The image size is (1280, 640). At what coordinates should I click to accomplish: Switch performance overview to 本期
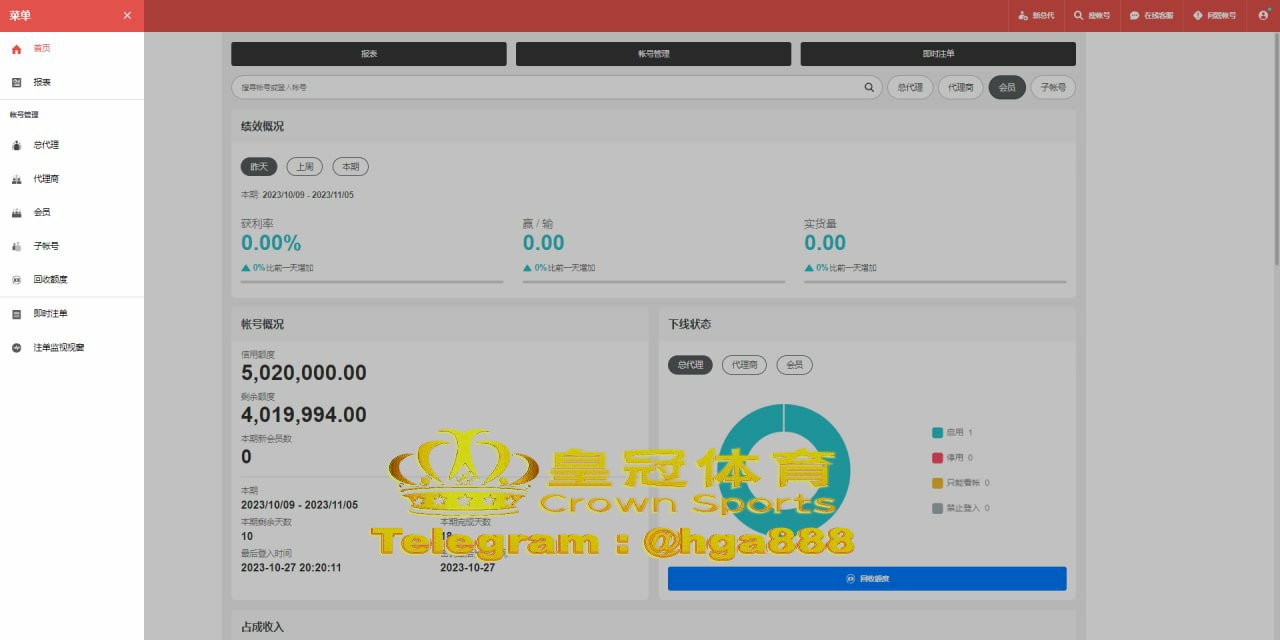pyautogui.click(x=350, y=167)
